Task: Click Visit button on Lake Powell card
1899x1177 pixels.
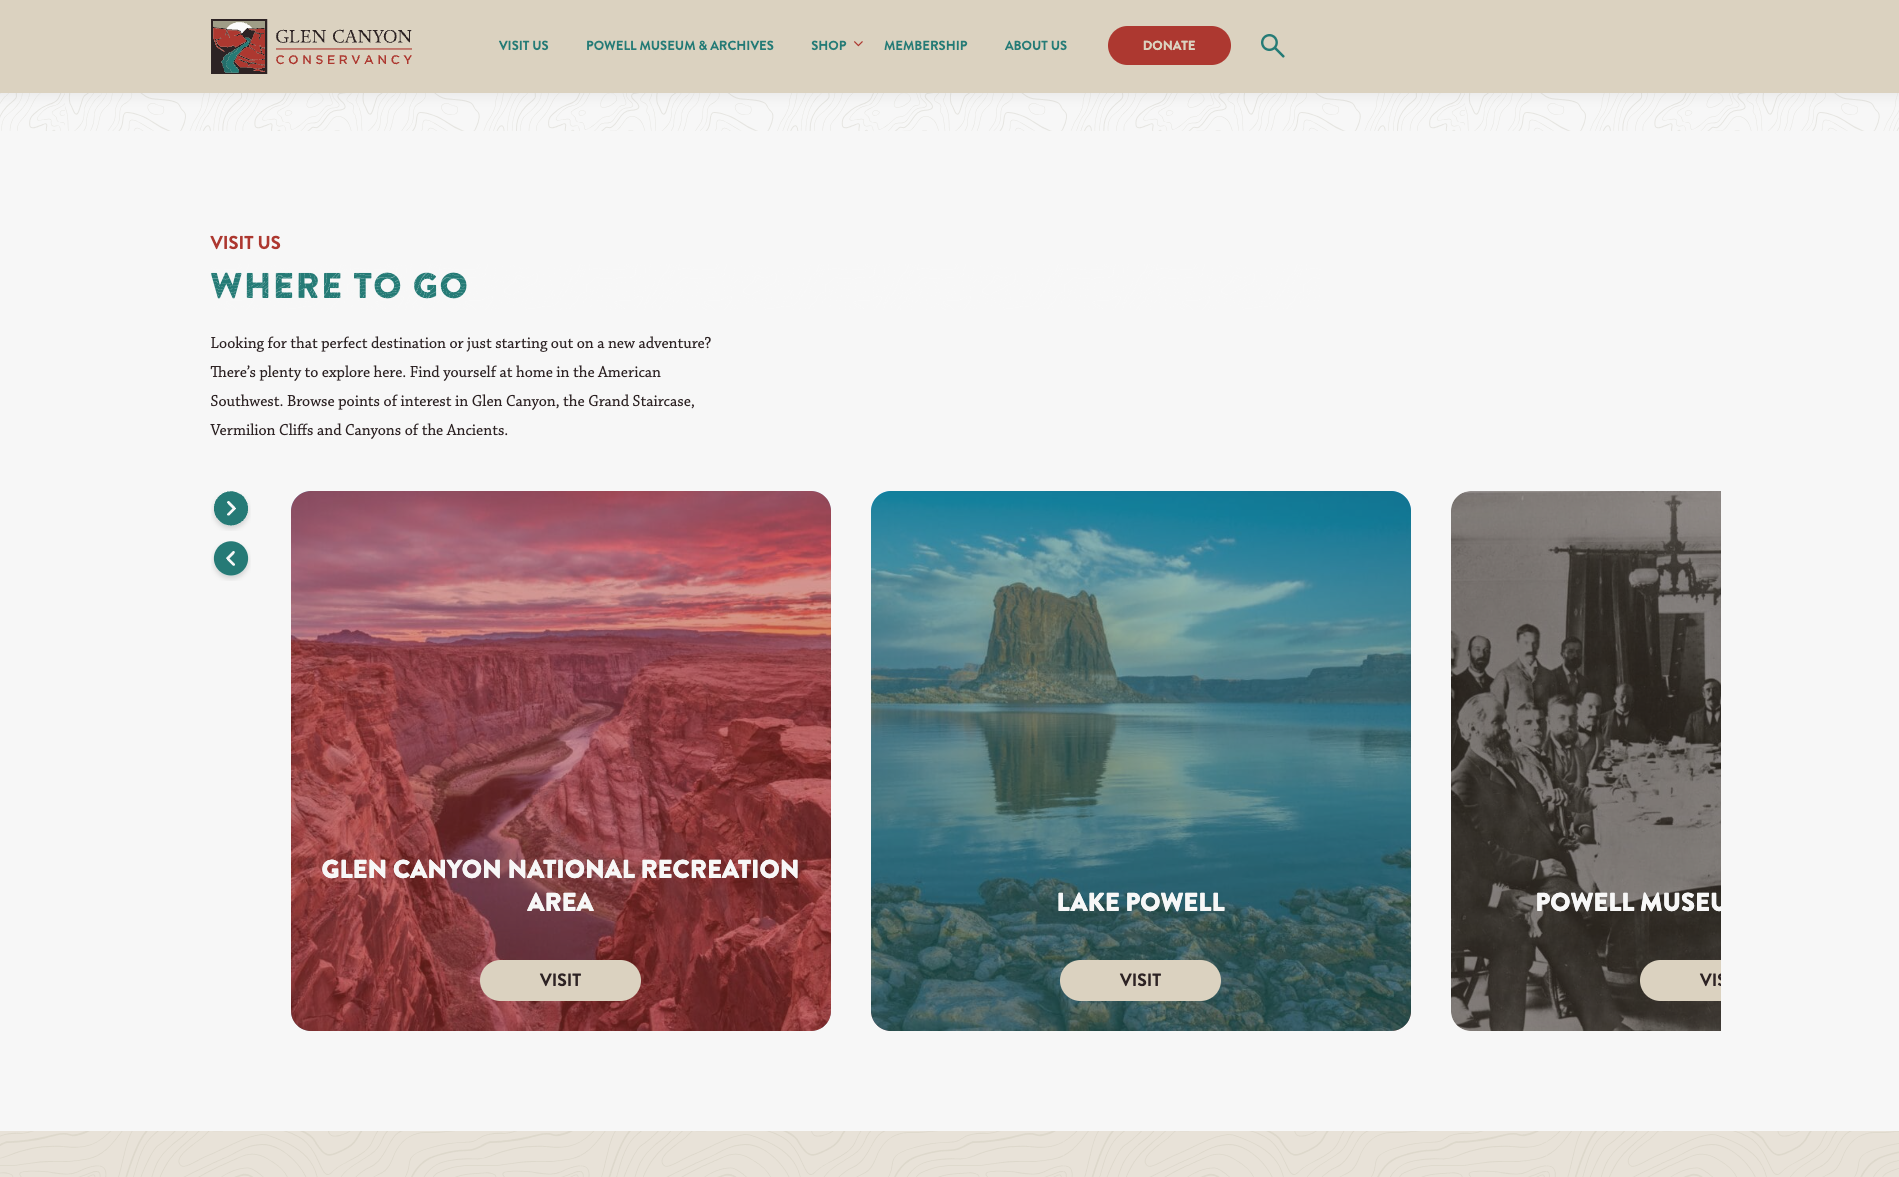Action: (1140, 980)
